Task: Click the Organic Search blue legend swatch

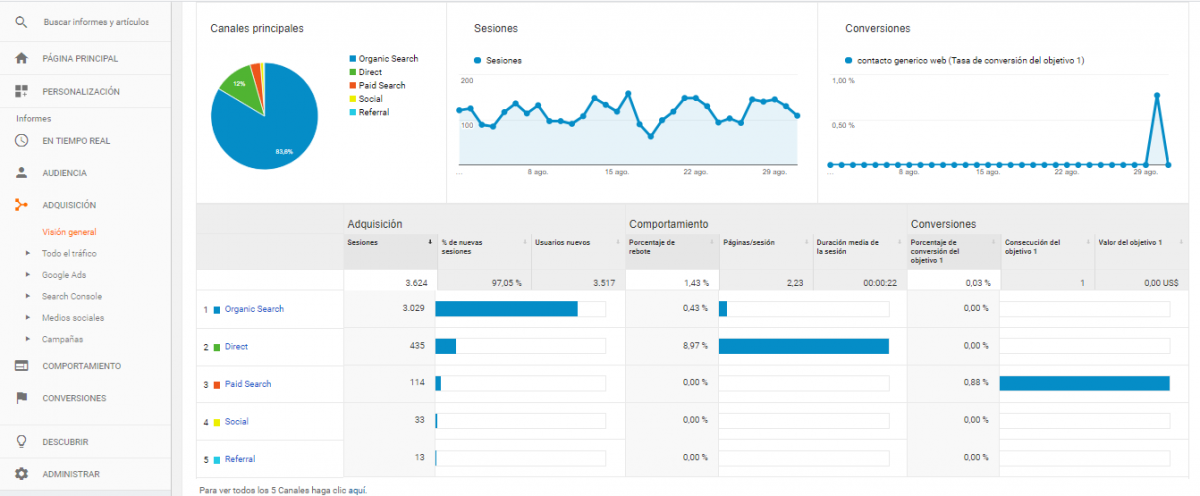Action: pyautogui.click(x=352, y=59)
